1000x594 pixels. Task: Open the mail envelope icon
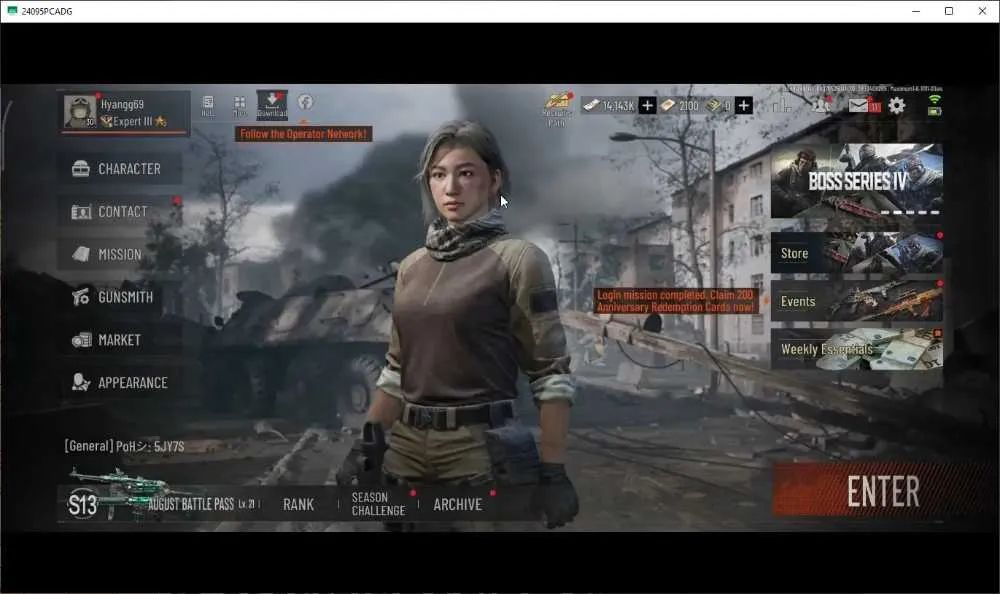coord(858,105)
